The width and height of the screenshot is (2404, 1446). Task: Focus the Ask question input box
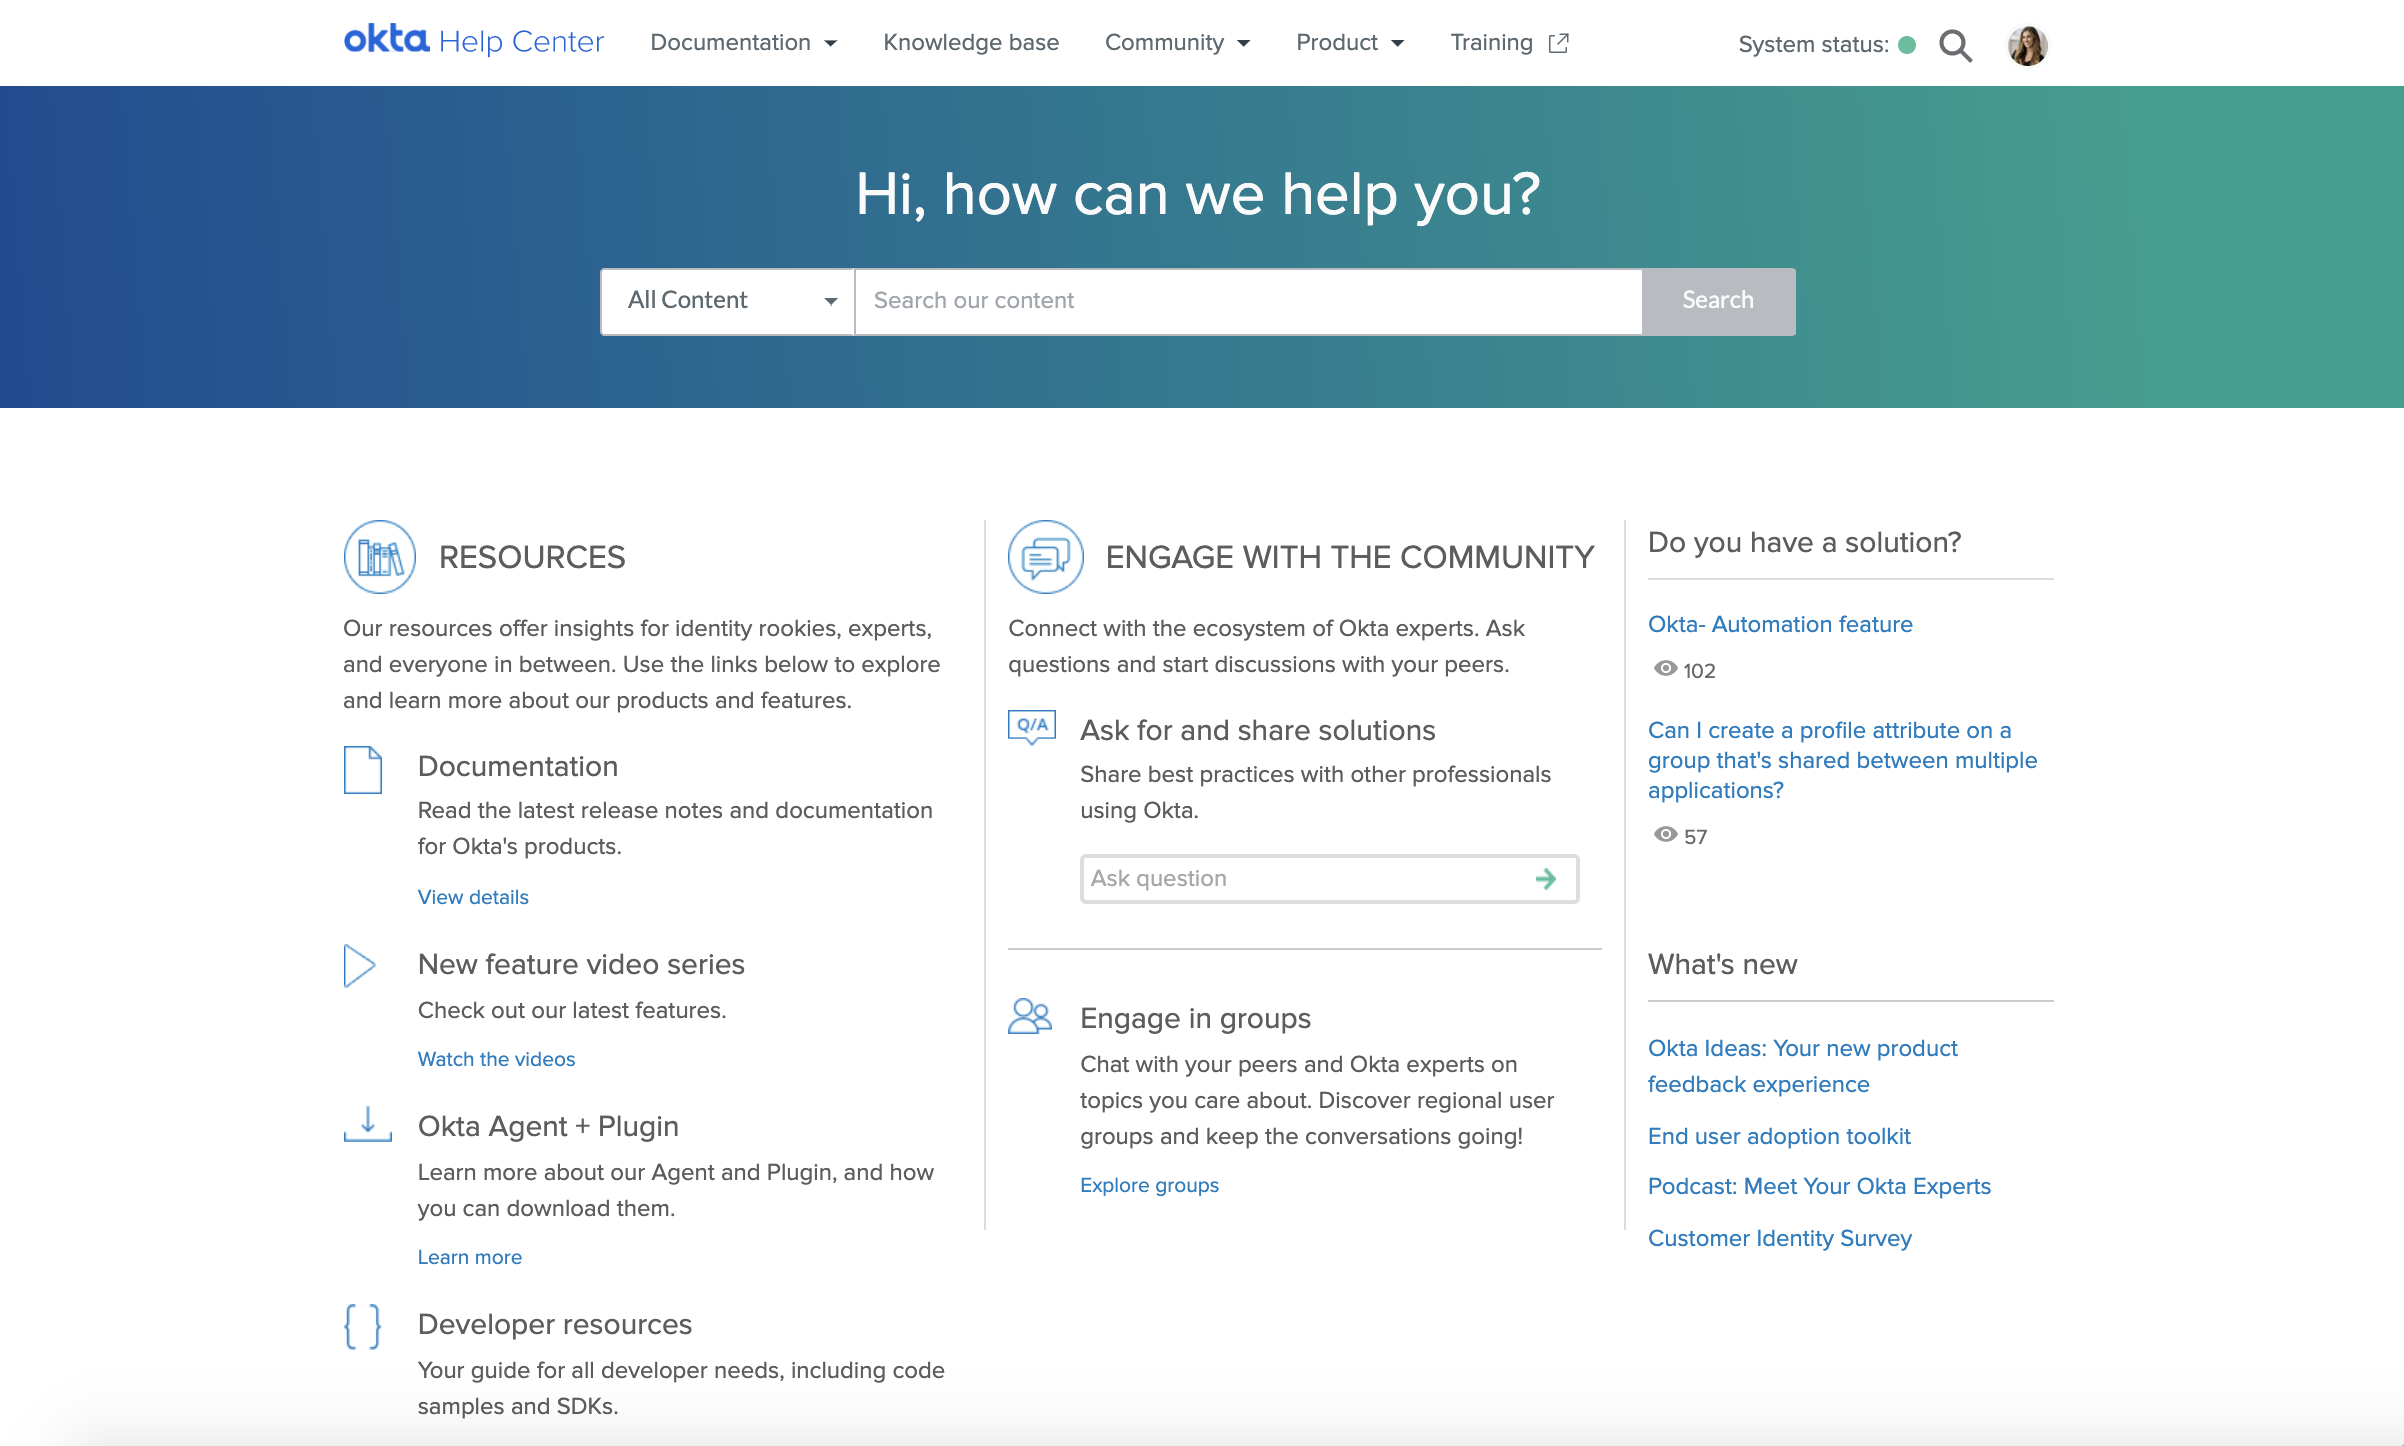tap(1329, 879)
